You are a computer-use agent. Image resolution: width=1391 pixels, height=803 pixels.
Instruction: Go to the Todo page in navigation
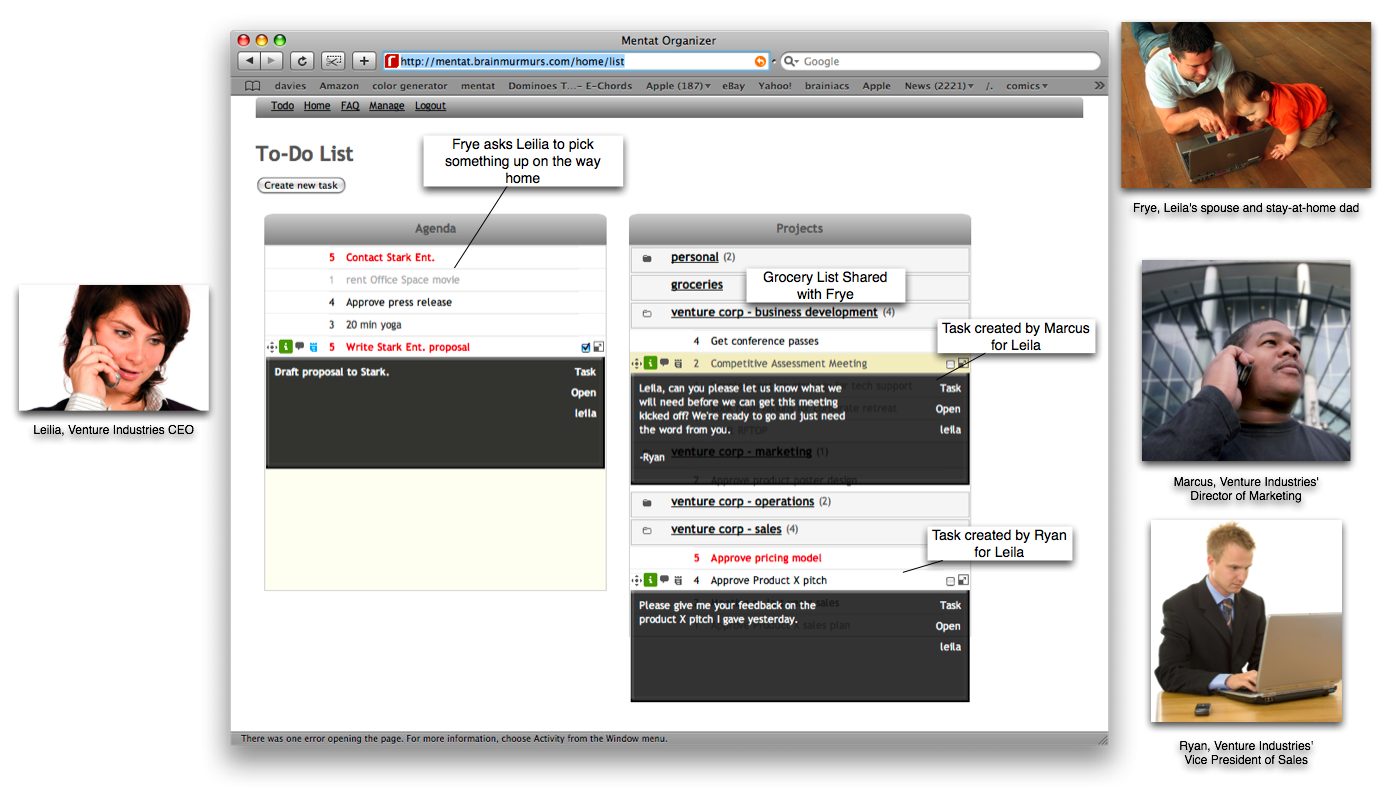[282, 106]
